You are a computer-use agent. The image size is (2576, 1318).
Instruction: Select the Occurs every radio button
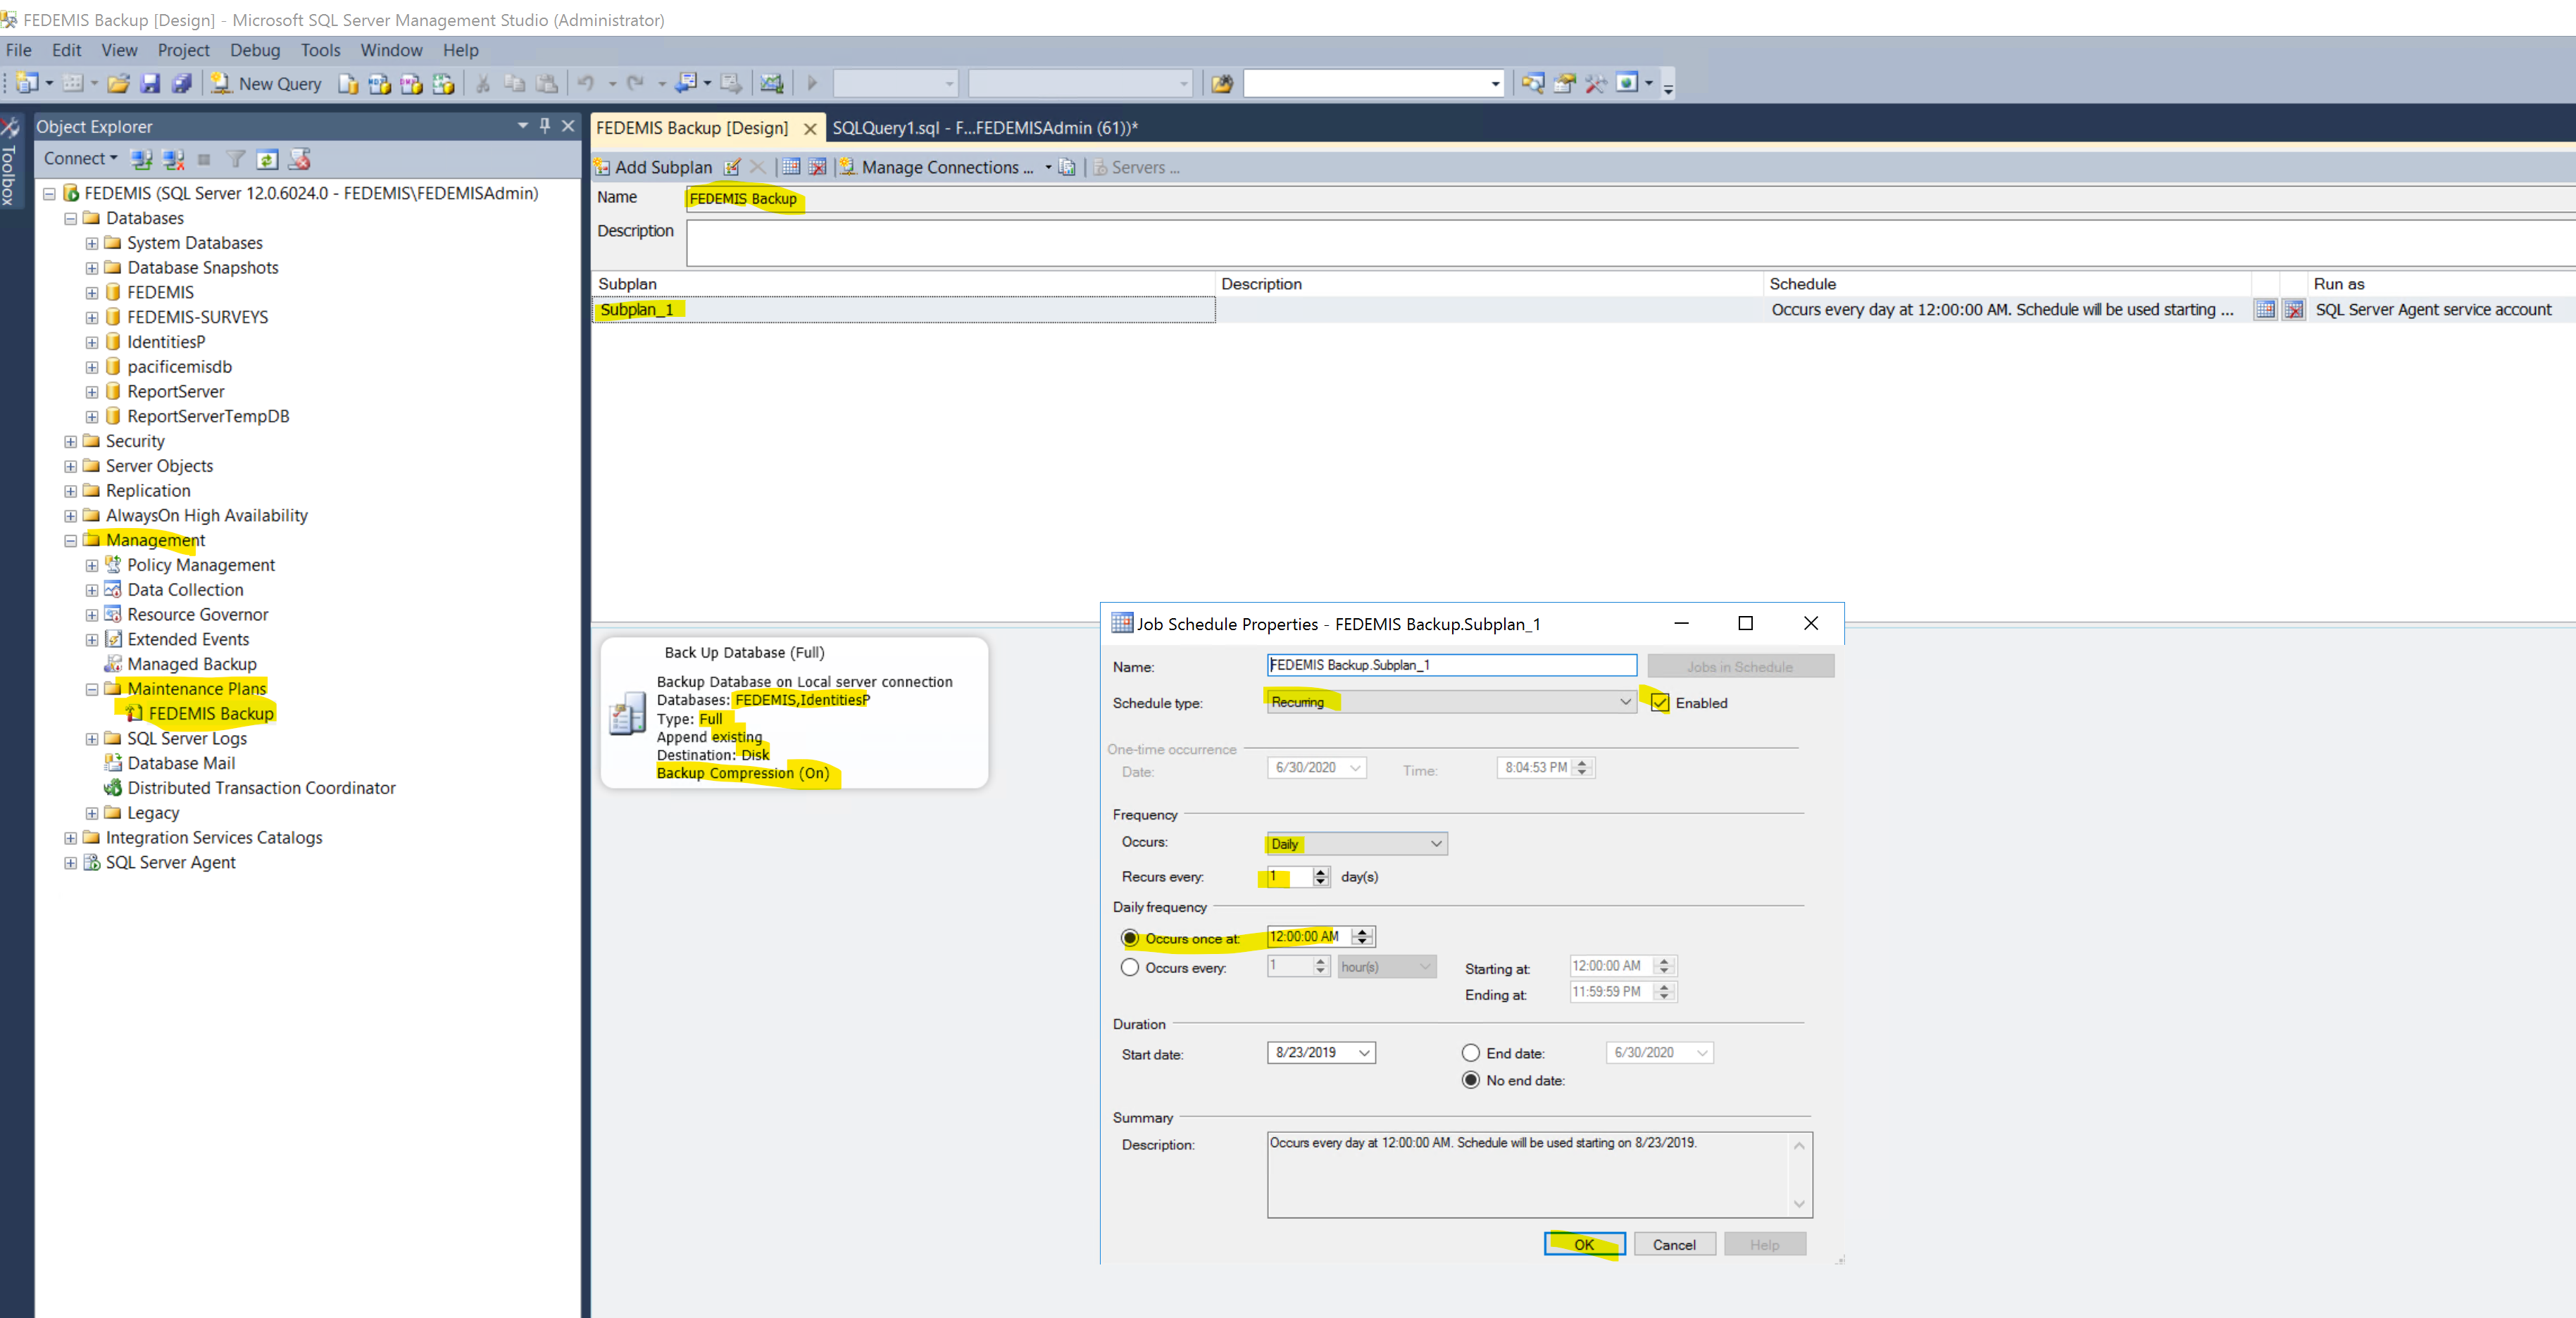pos(1130,967)
